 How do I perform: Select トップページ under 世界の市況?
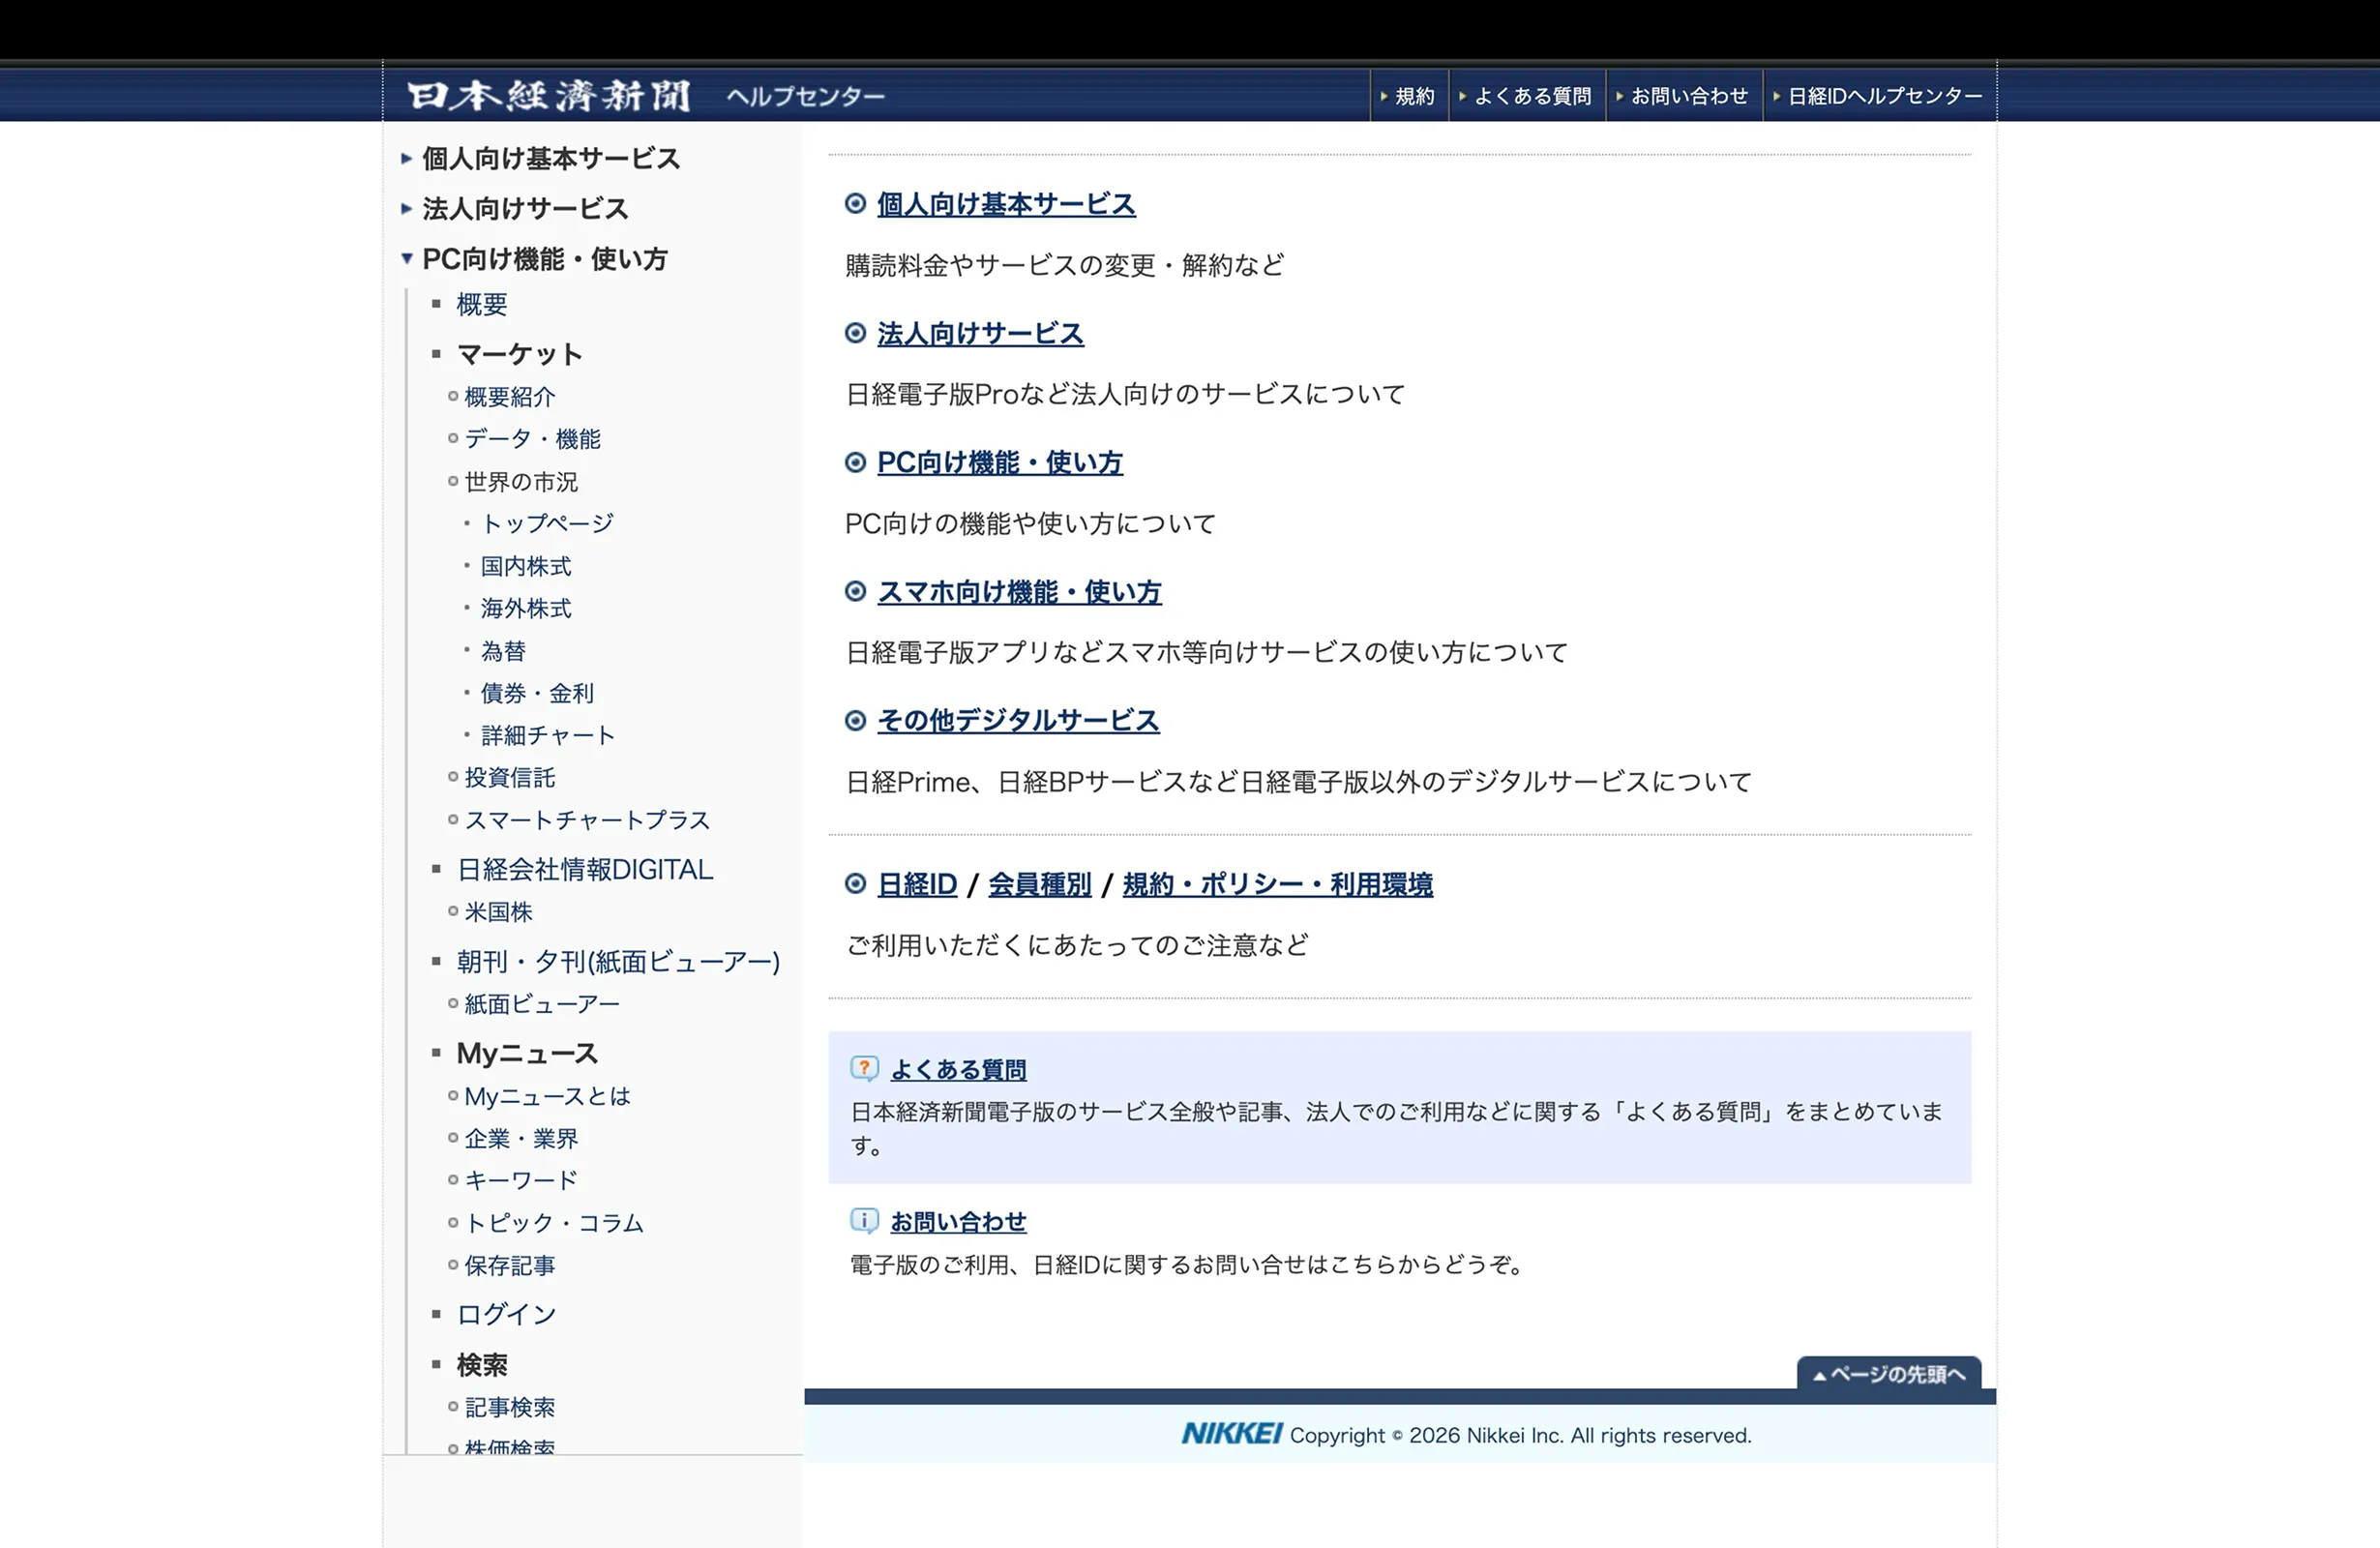tap(547, 523)
